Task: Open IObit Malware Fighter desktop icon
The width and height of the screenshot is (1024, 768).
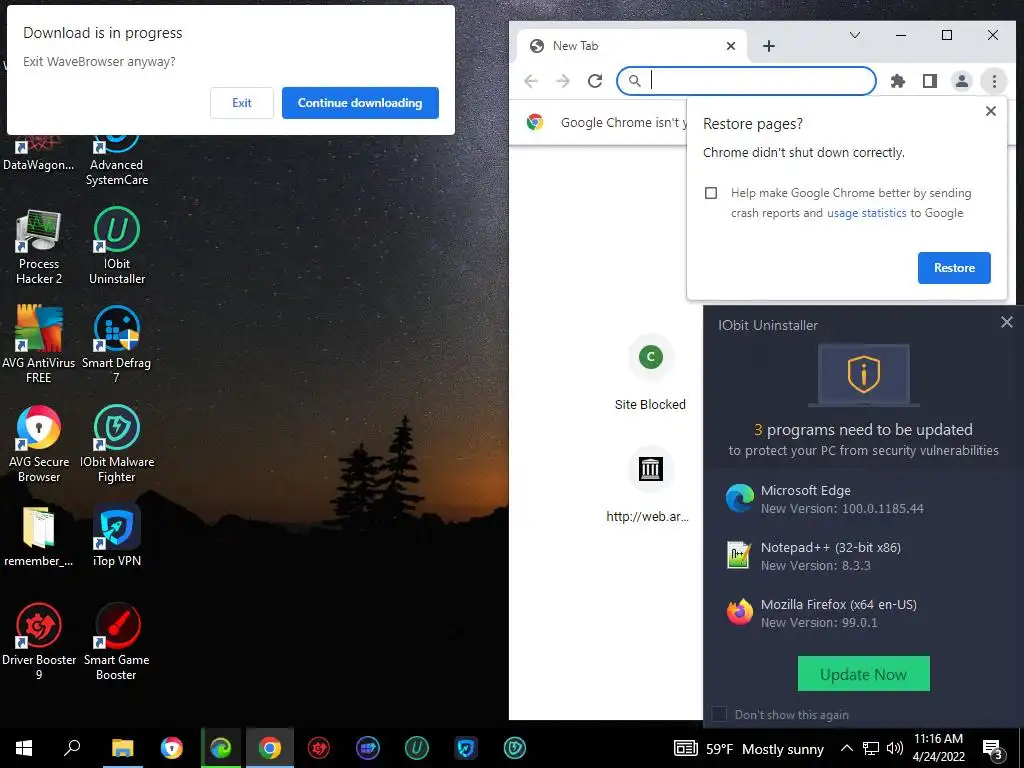Action: click(117, 444)
